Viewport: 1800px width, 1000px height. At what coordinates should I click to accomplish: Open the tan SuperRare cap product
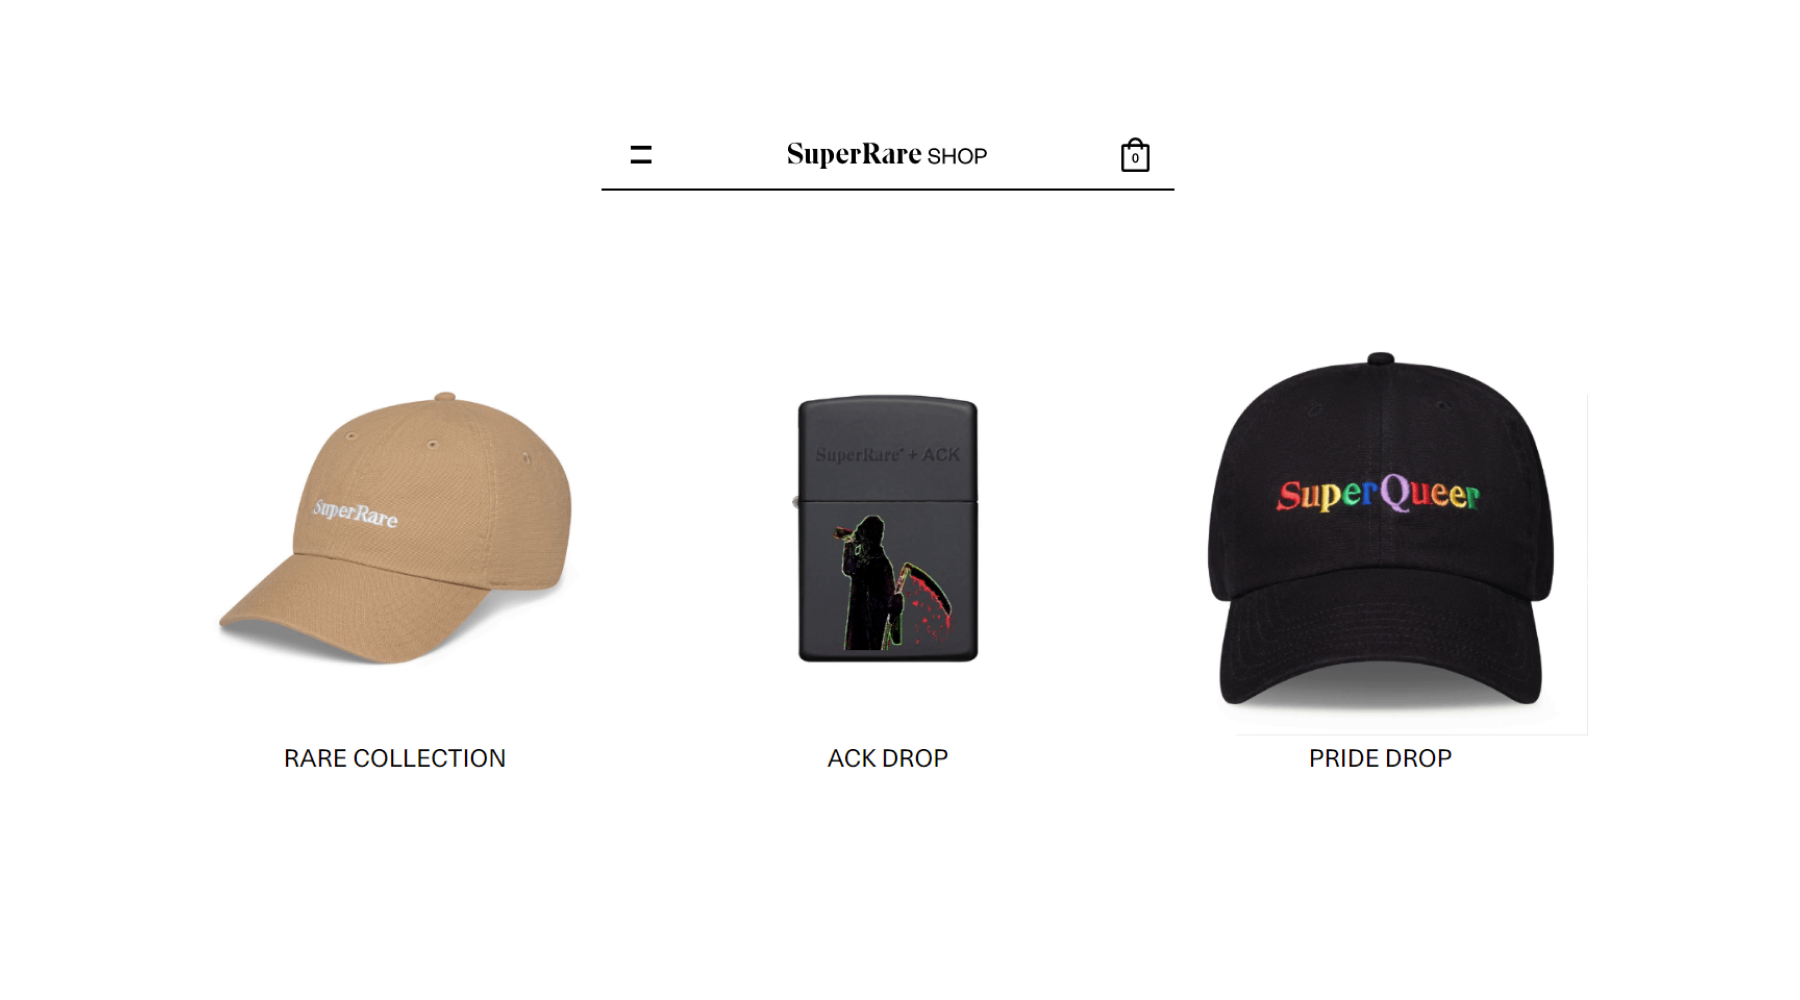(x=395, y=528)
